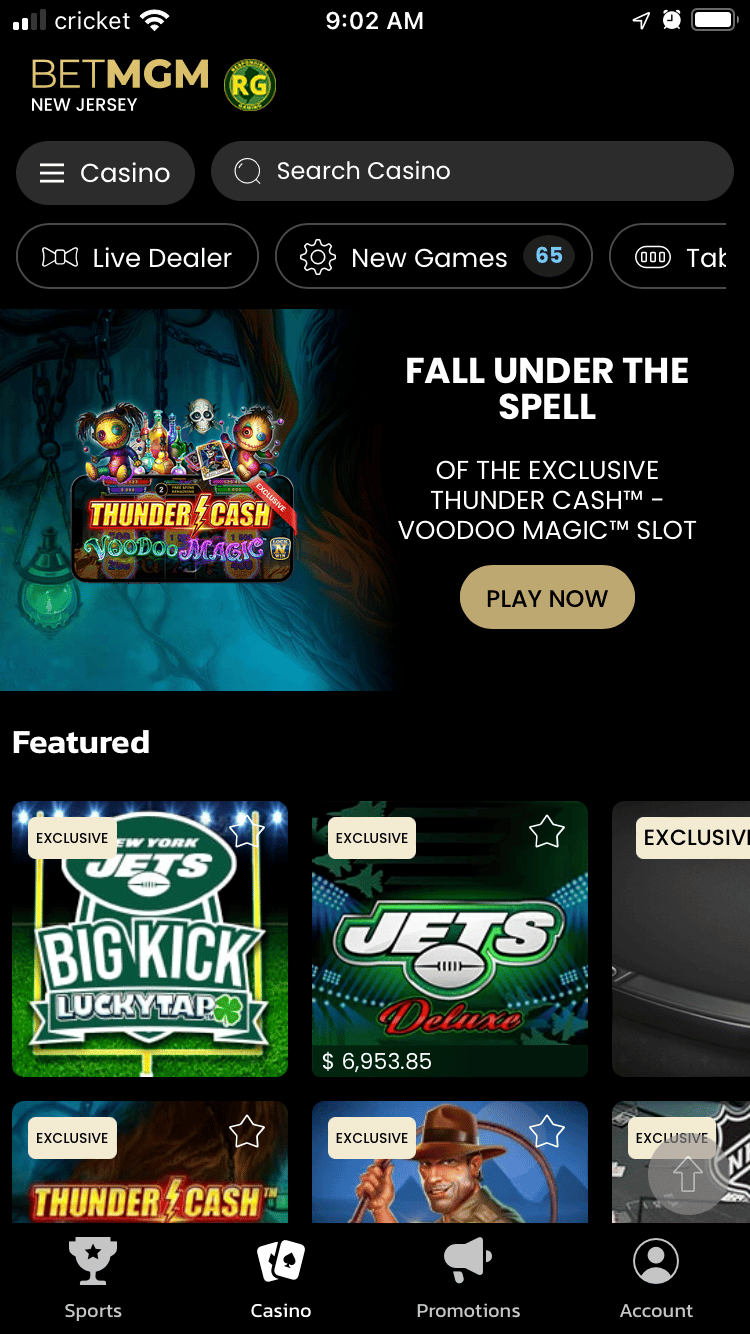Select the Live Dealer category

tap(137, 258)
